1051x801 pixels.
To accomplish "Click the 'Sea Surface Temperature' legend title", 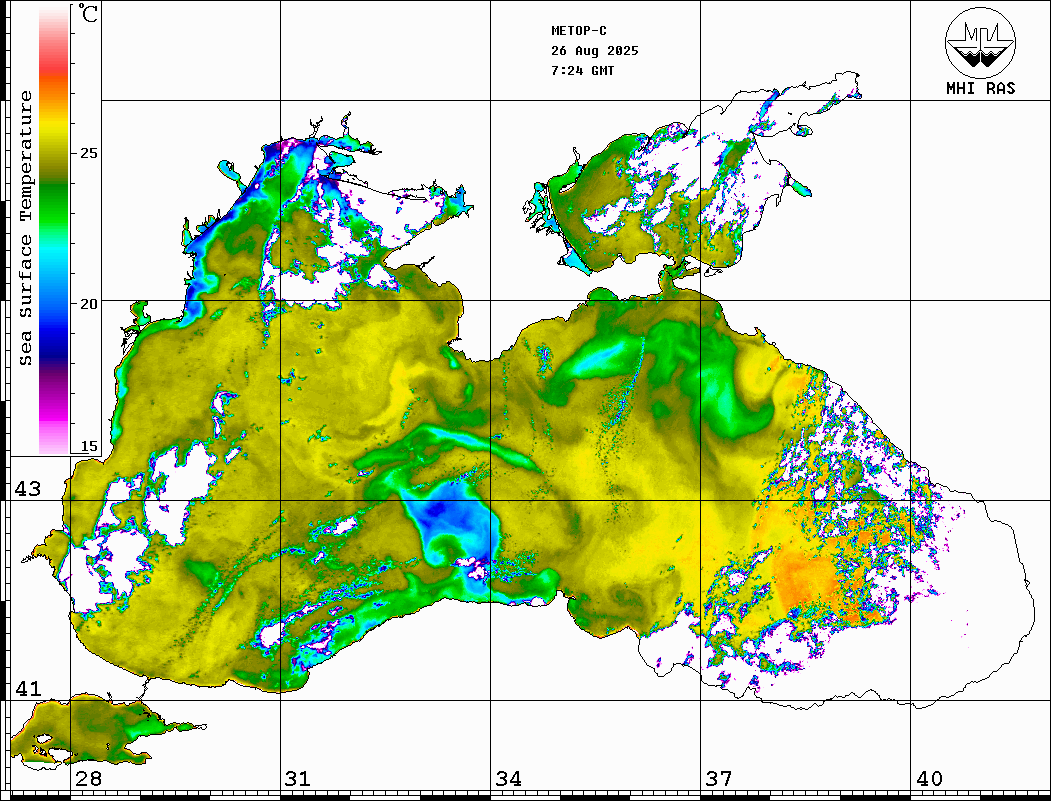I will click(25, 229).
